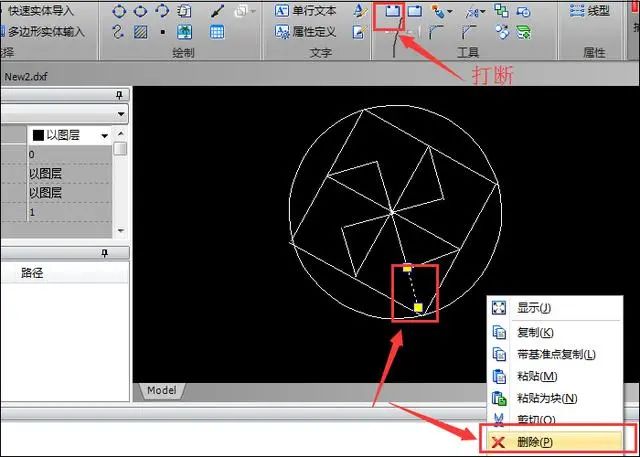Open the 以图层 color dropdown

tap(105, 135)
